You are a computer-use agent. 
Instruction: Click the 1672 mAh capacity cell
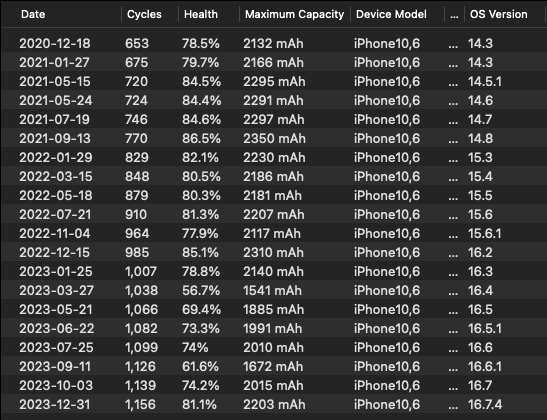273,367
